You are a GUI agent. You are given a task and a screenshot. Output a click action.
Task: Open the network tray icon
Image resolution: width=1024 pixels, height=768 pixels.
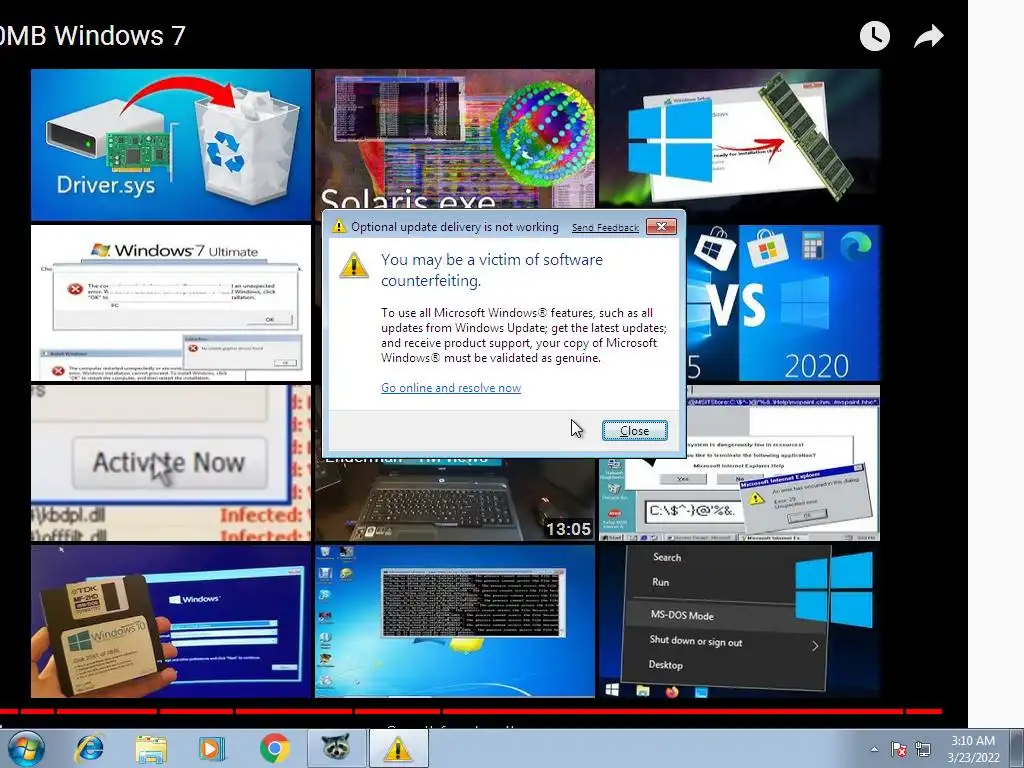[923, 749]
